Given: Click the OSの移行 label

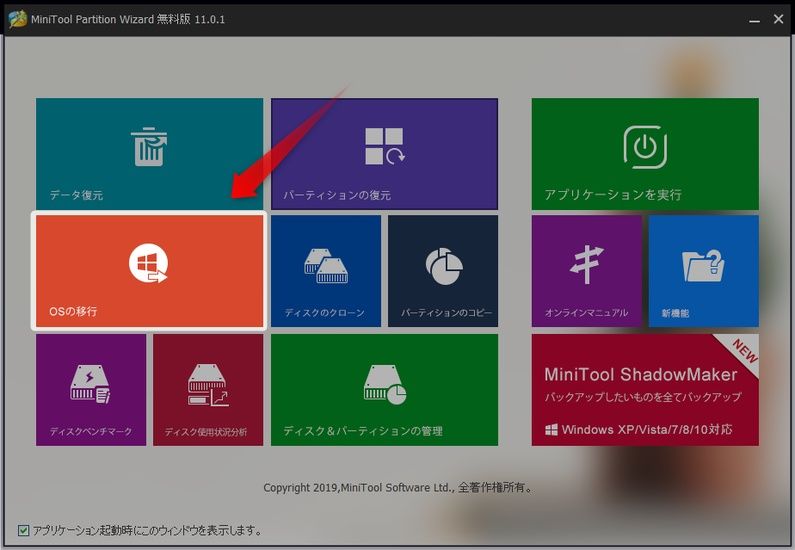Looking at the screenshot, I should [x=73, y=311].
